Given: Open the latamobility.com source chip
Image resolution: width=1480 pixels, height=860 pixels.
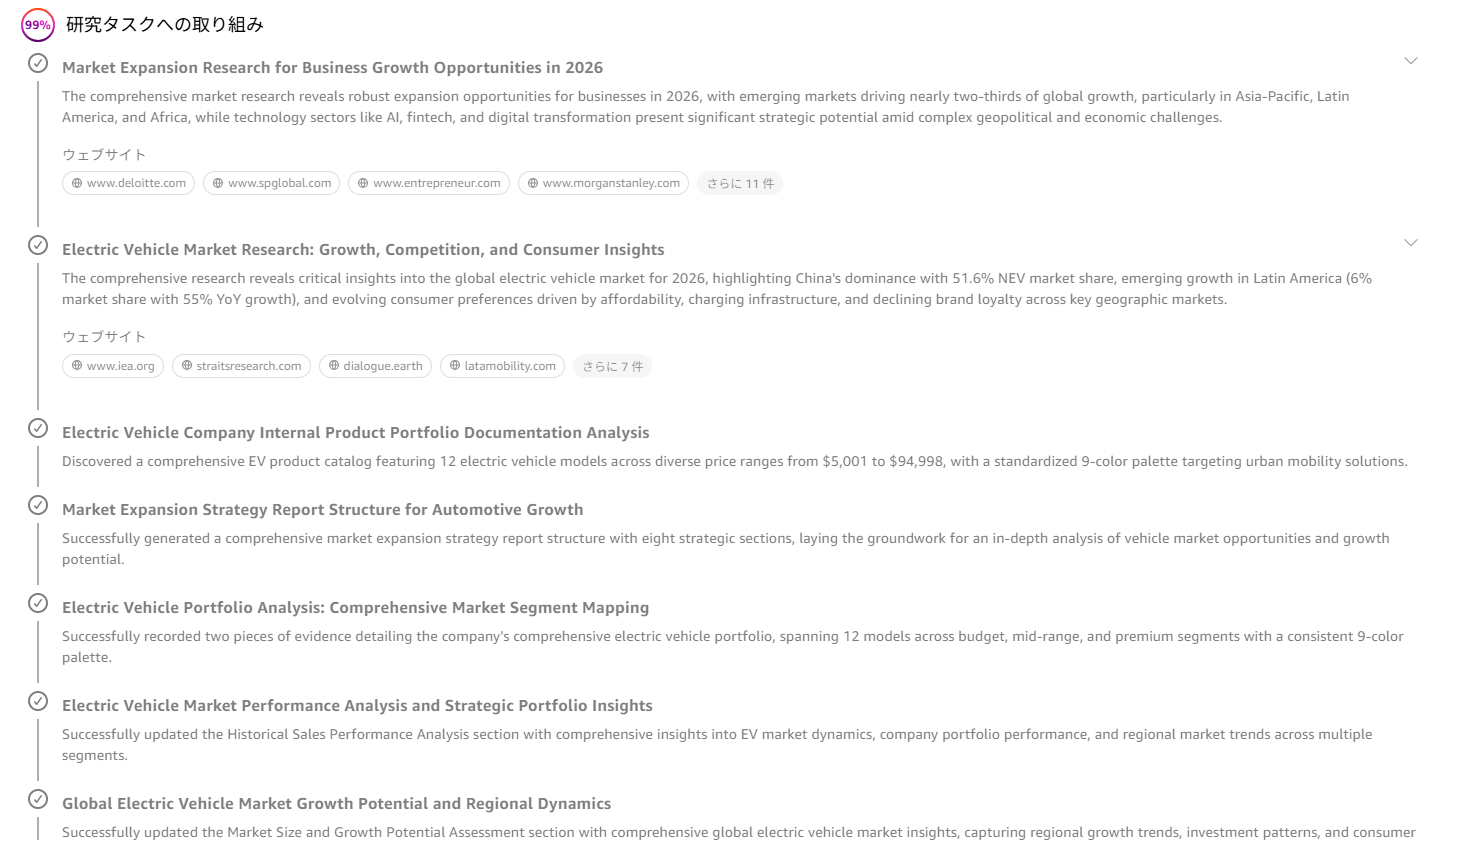Looking at the screenshot, I should [x=502, y=367].
